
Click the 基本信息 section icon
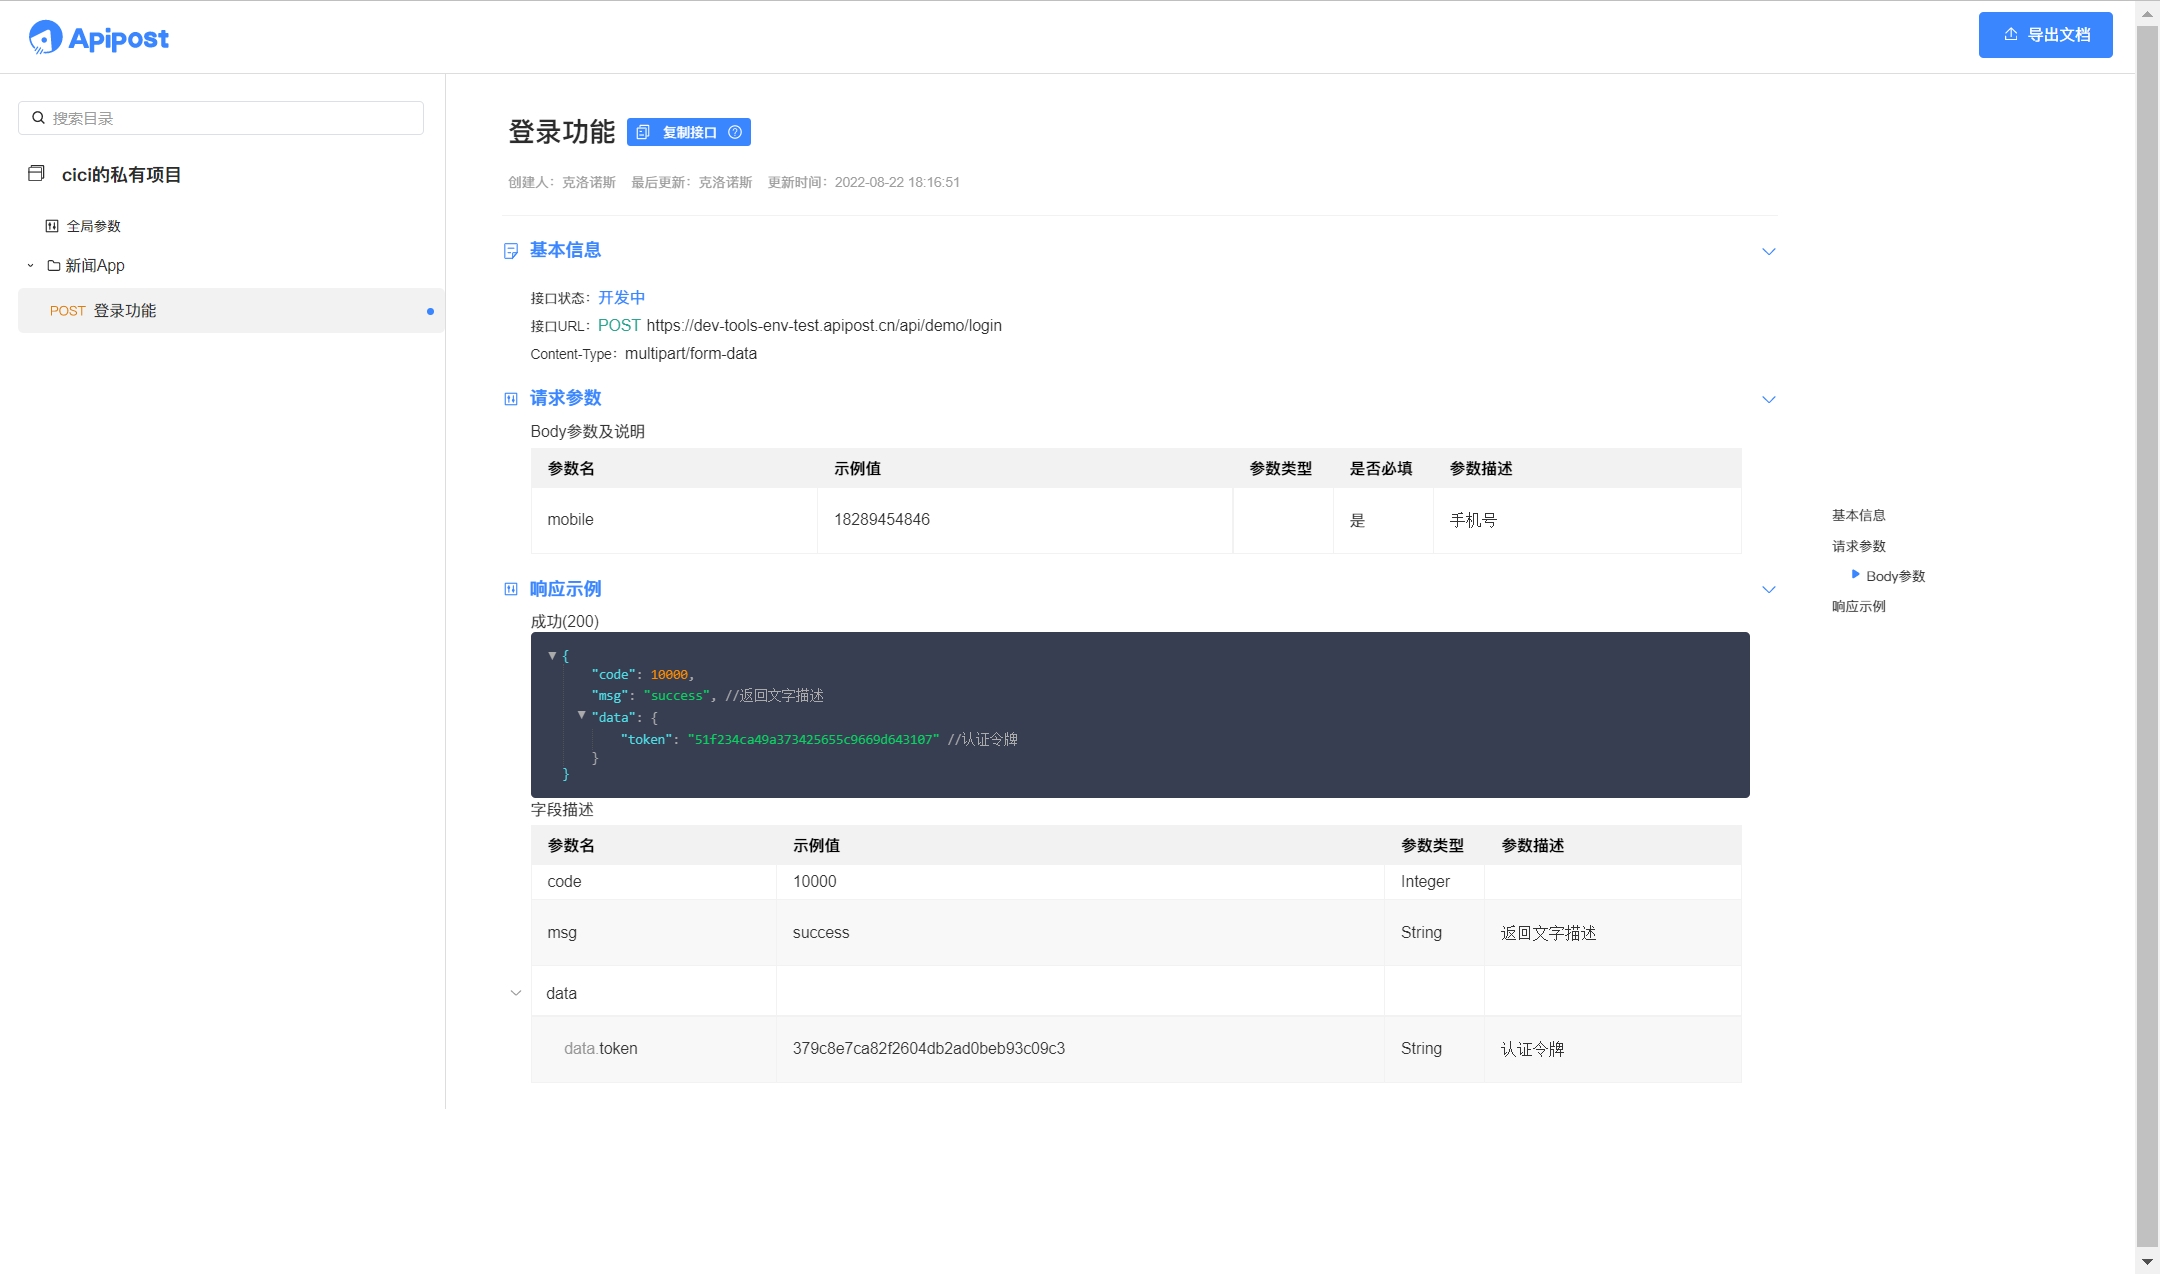coord(511,251)
